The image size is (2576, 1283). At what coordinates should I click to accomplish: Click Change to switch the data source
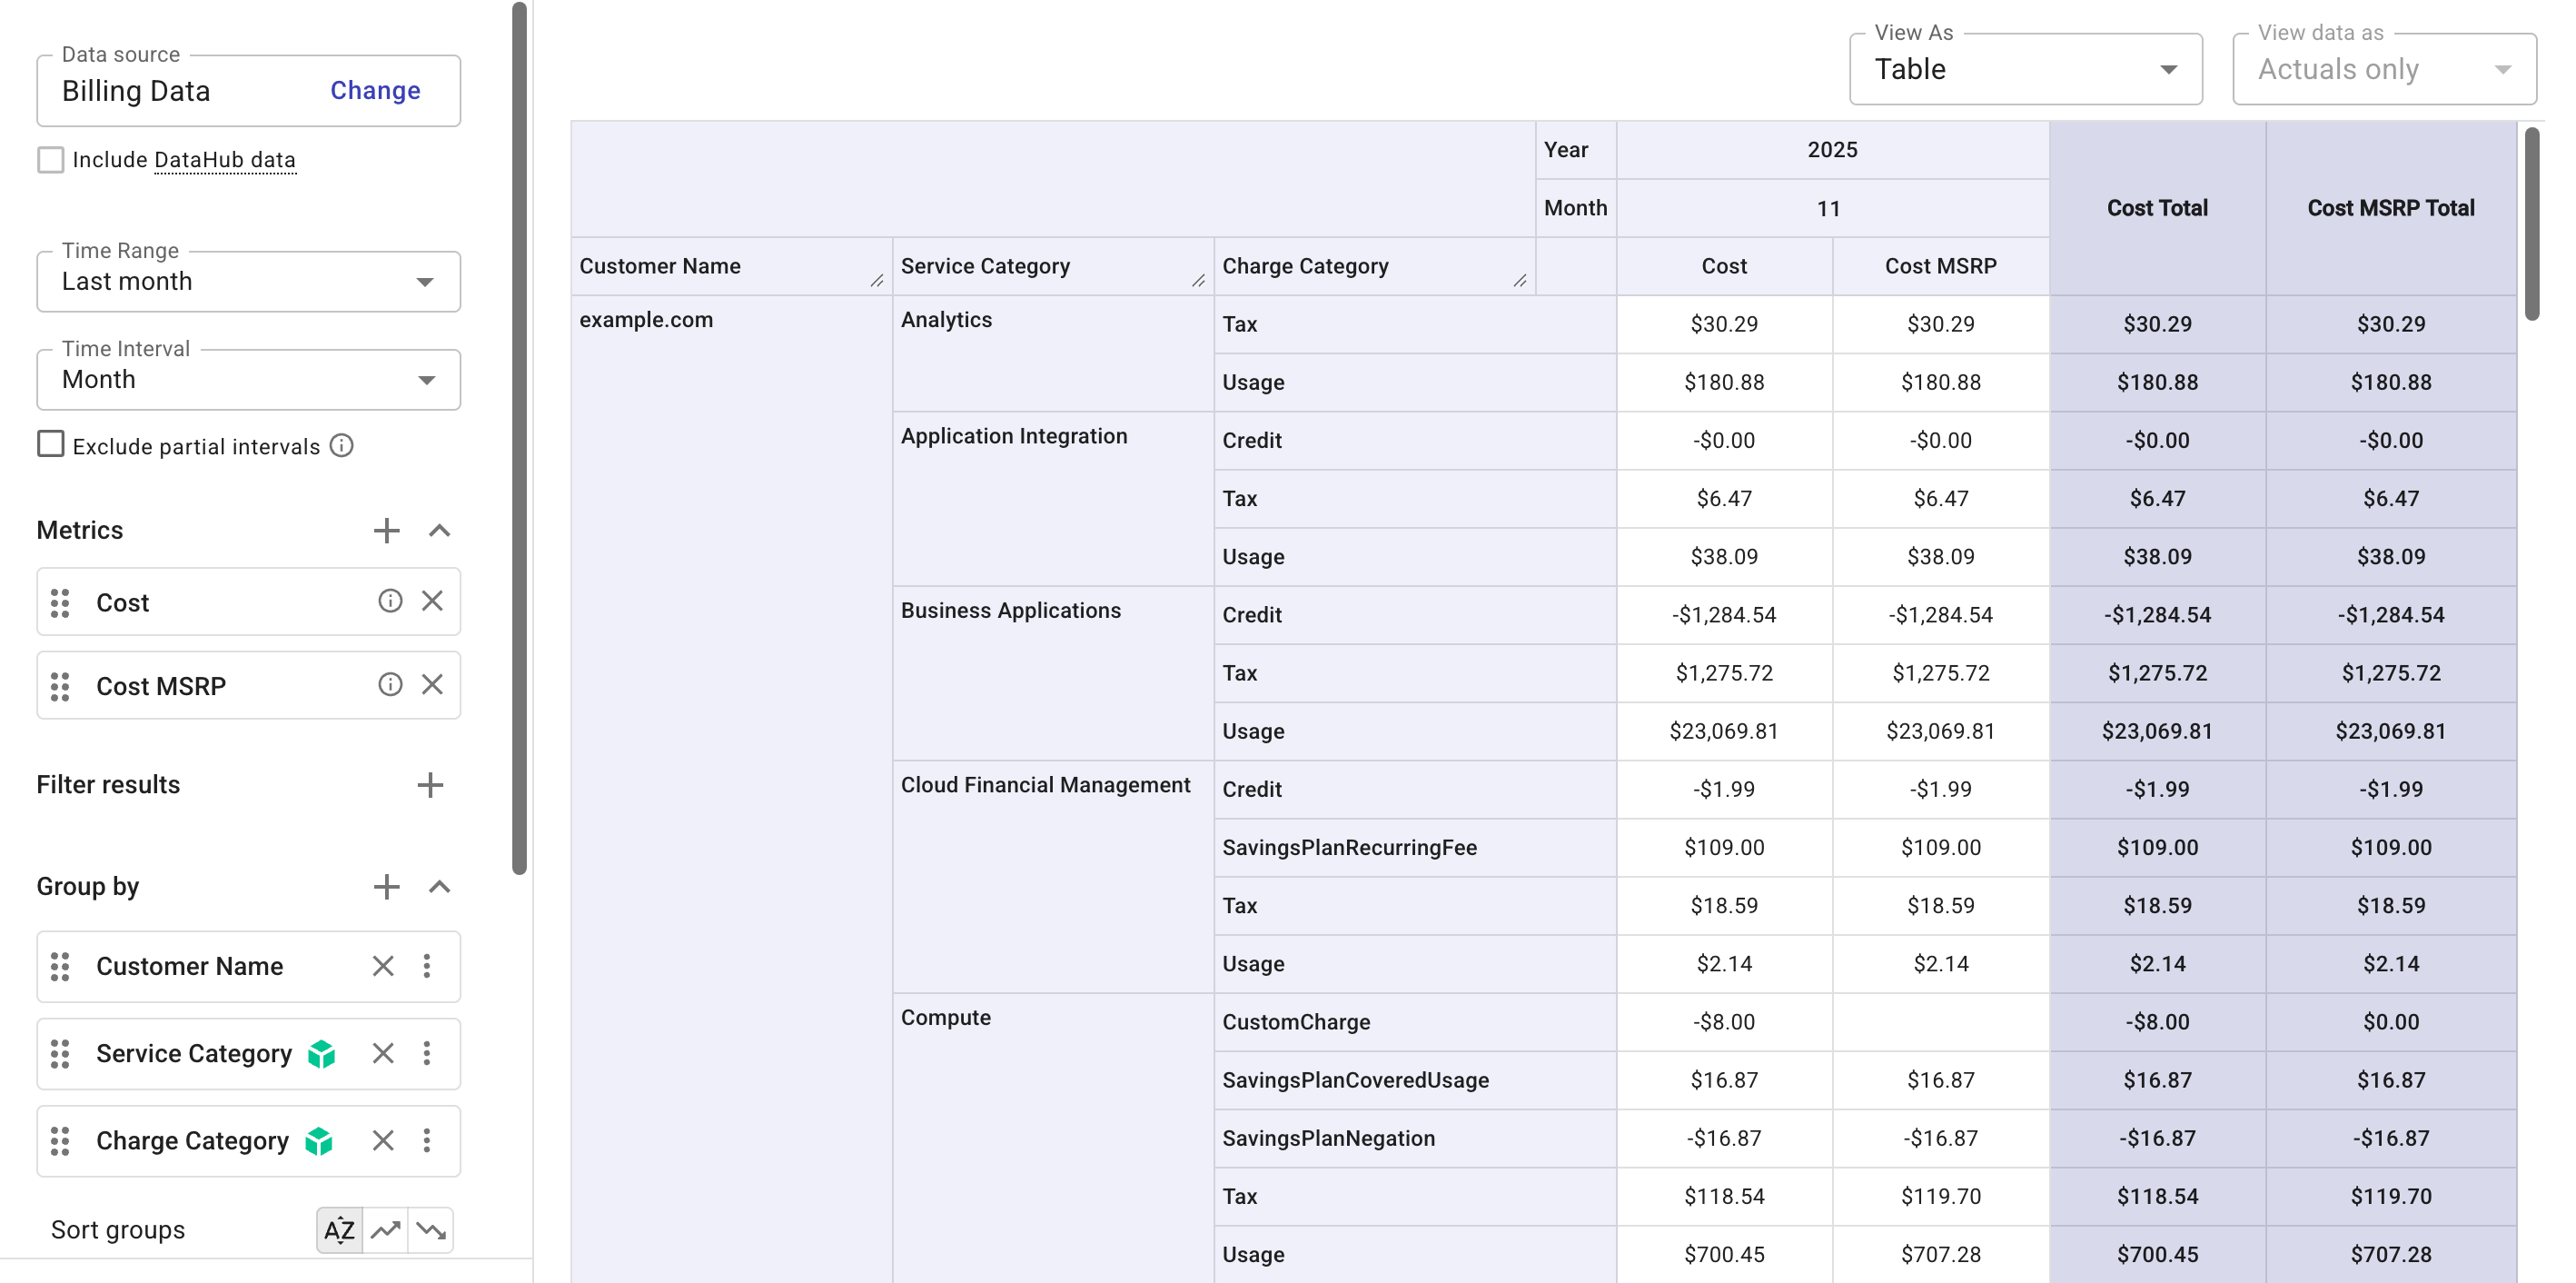coord(374,90)
